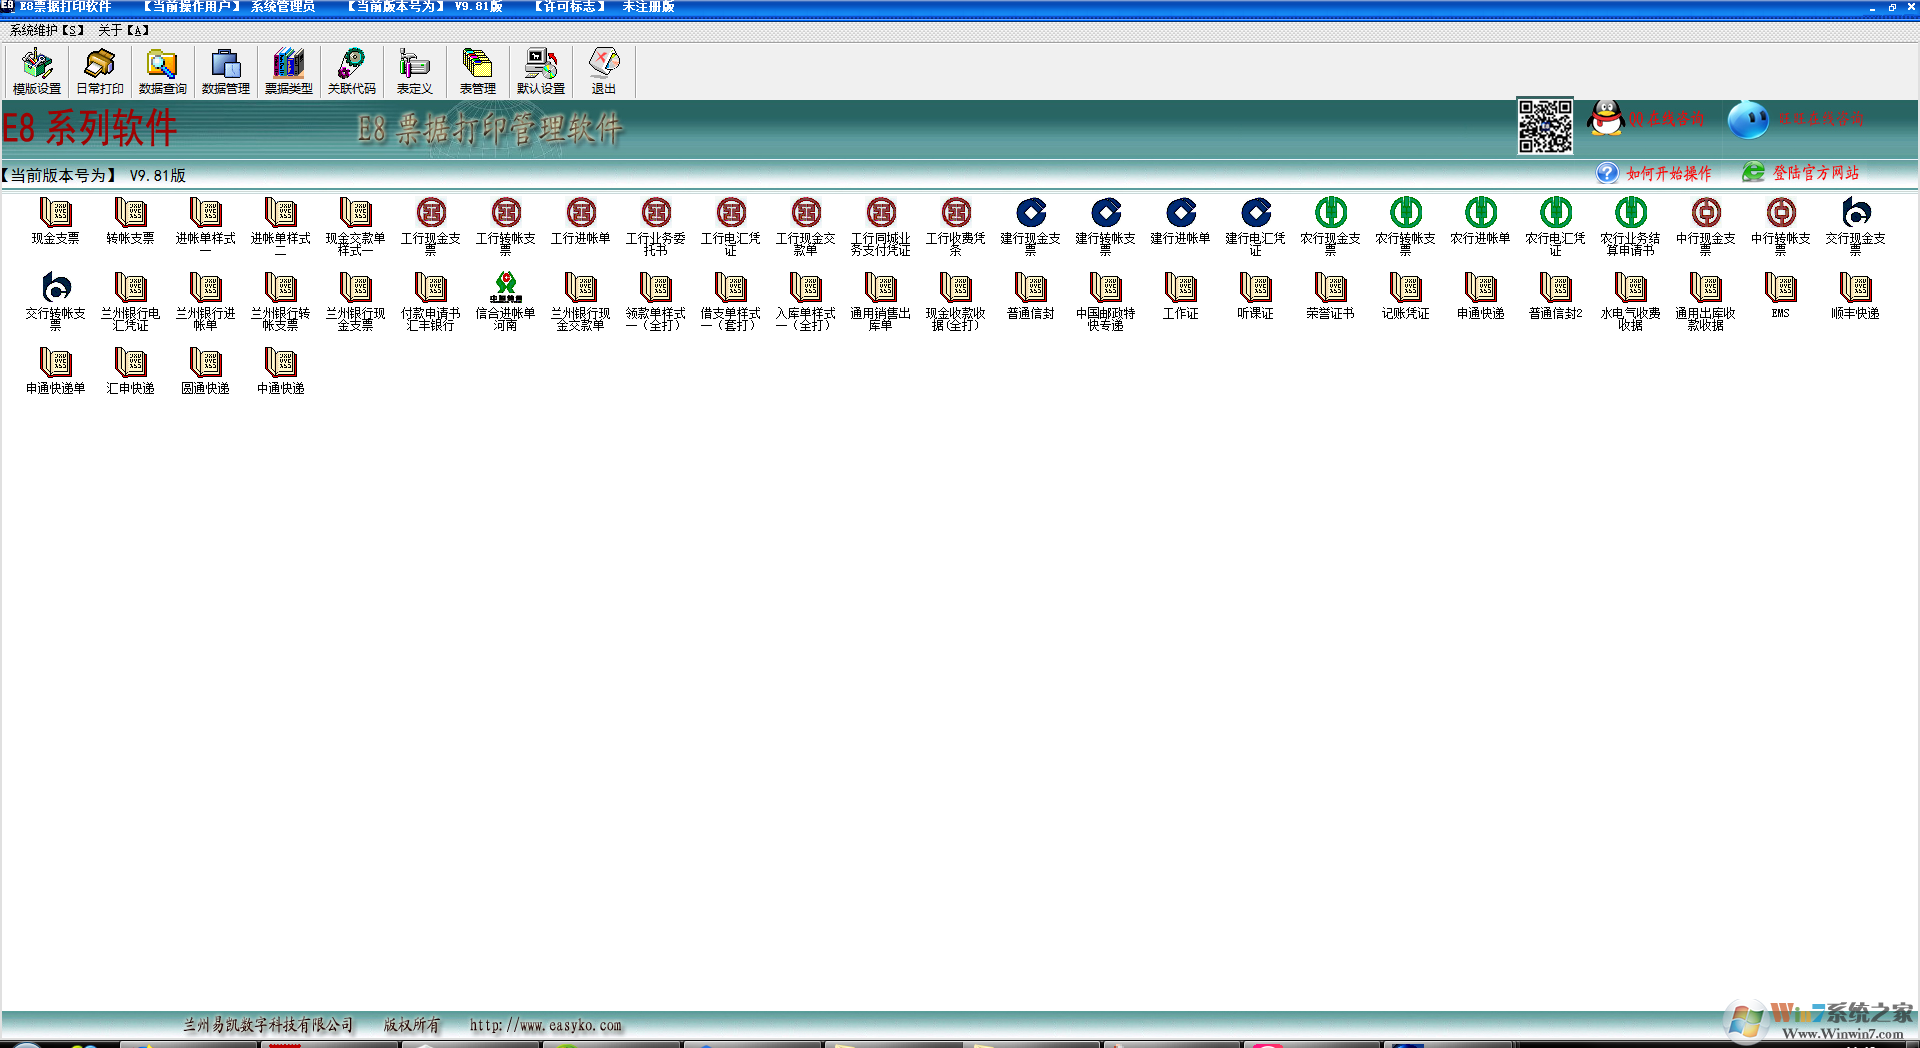Click the 表定义 toolbar button
Image resolution: width=1920 pixels, height=1048 pixels.
tap(415, 71)
